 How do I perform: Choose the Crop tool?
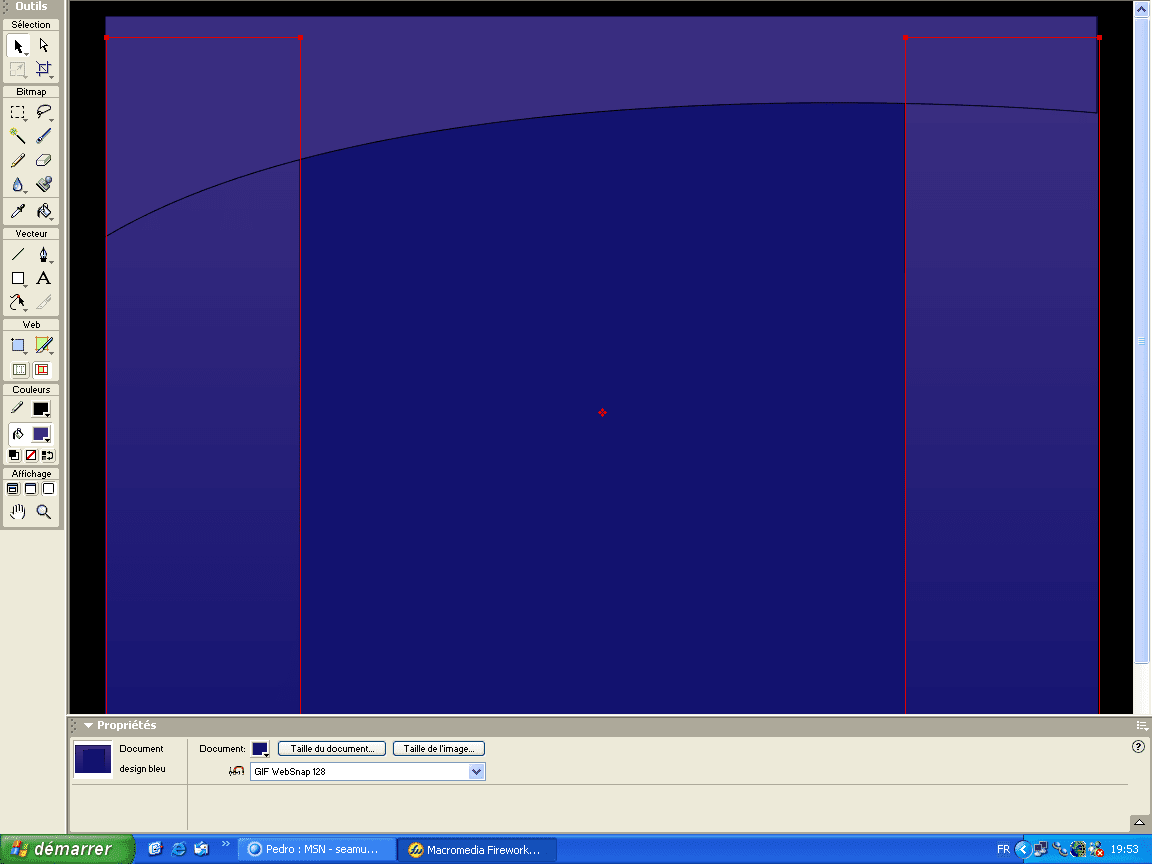43,70
